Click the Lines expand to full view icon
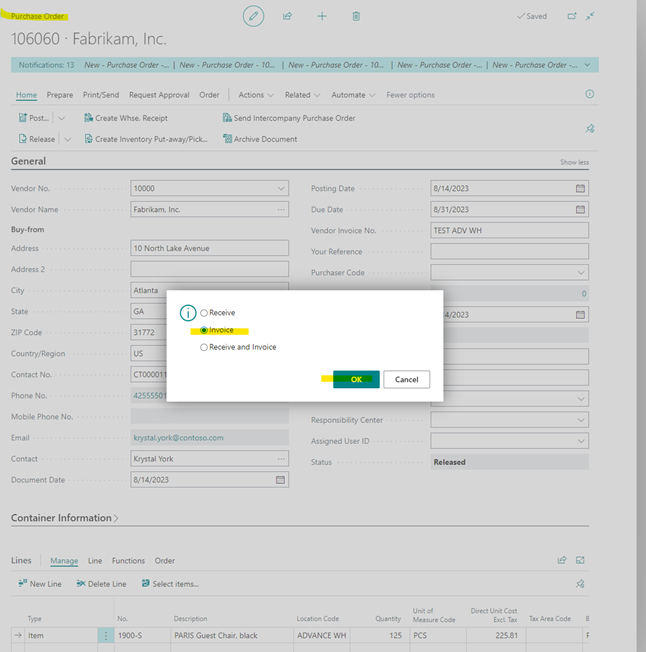Viewport: 646px width, 652px height. (x=580, y=560)
